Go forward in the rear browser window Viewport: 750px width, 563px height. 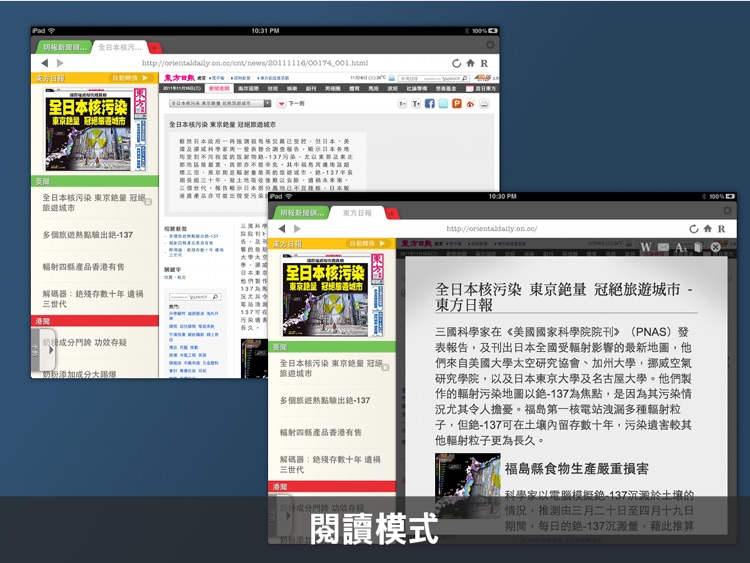point(60,63)
